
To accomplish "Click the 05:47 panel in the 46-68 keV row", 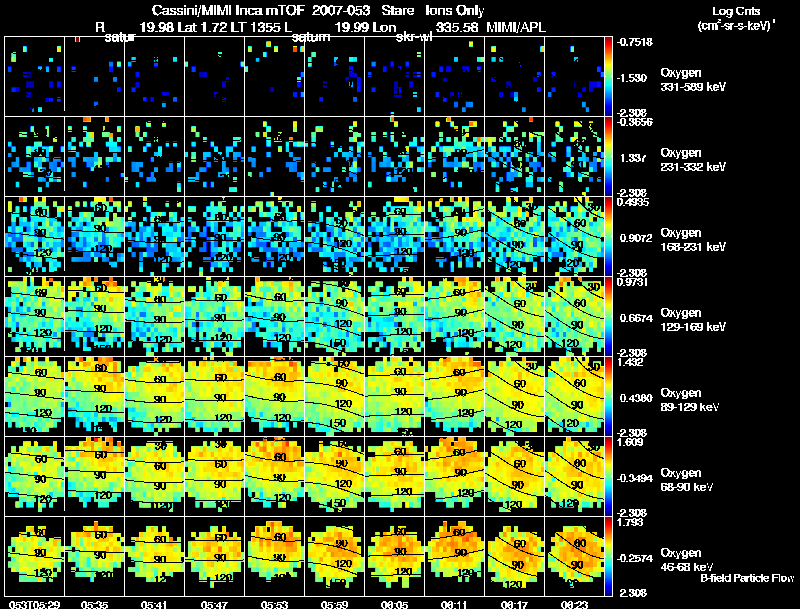I will (214, 556).
